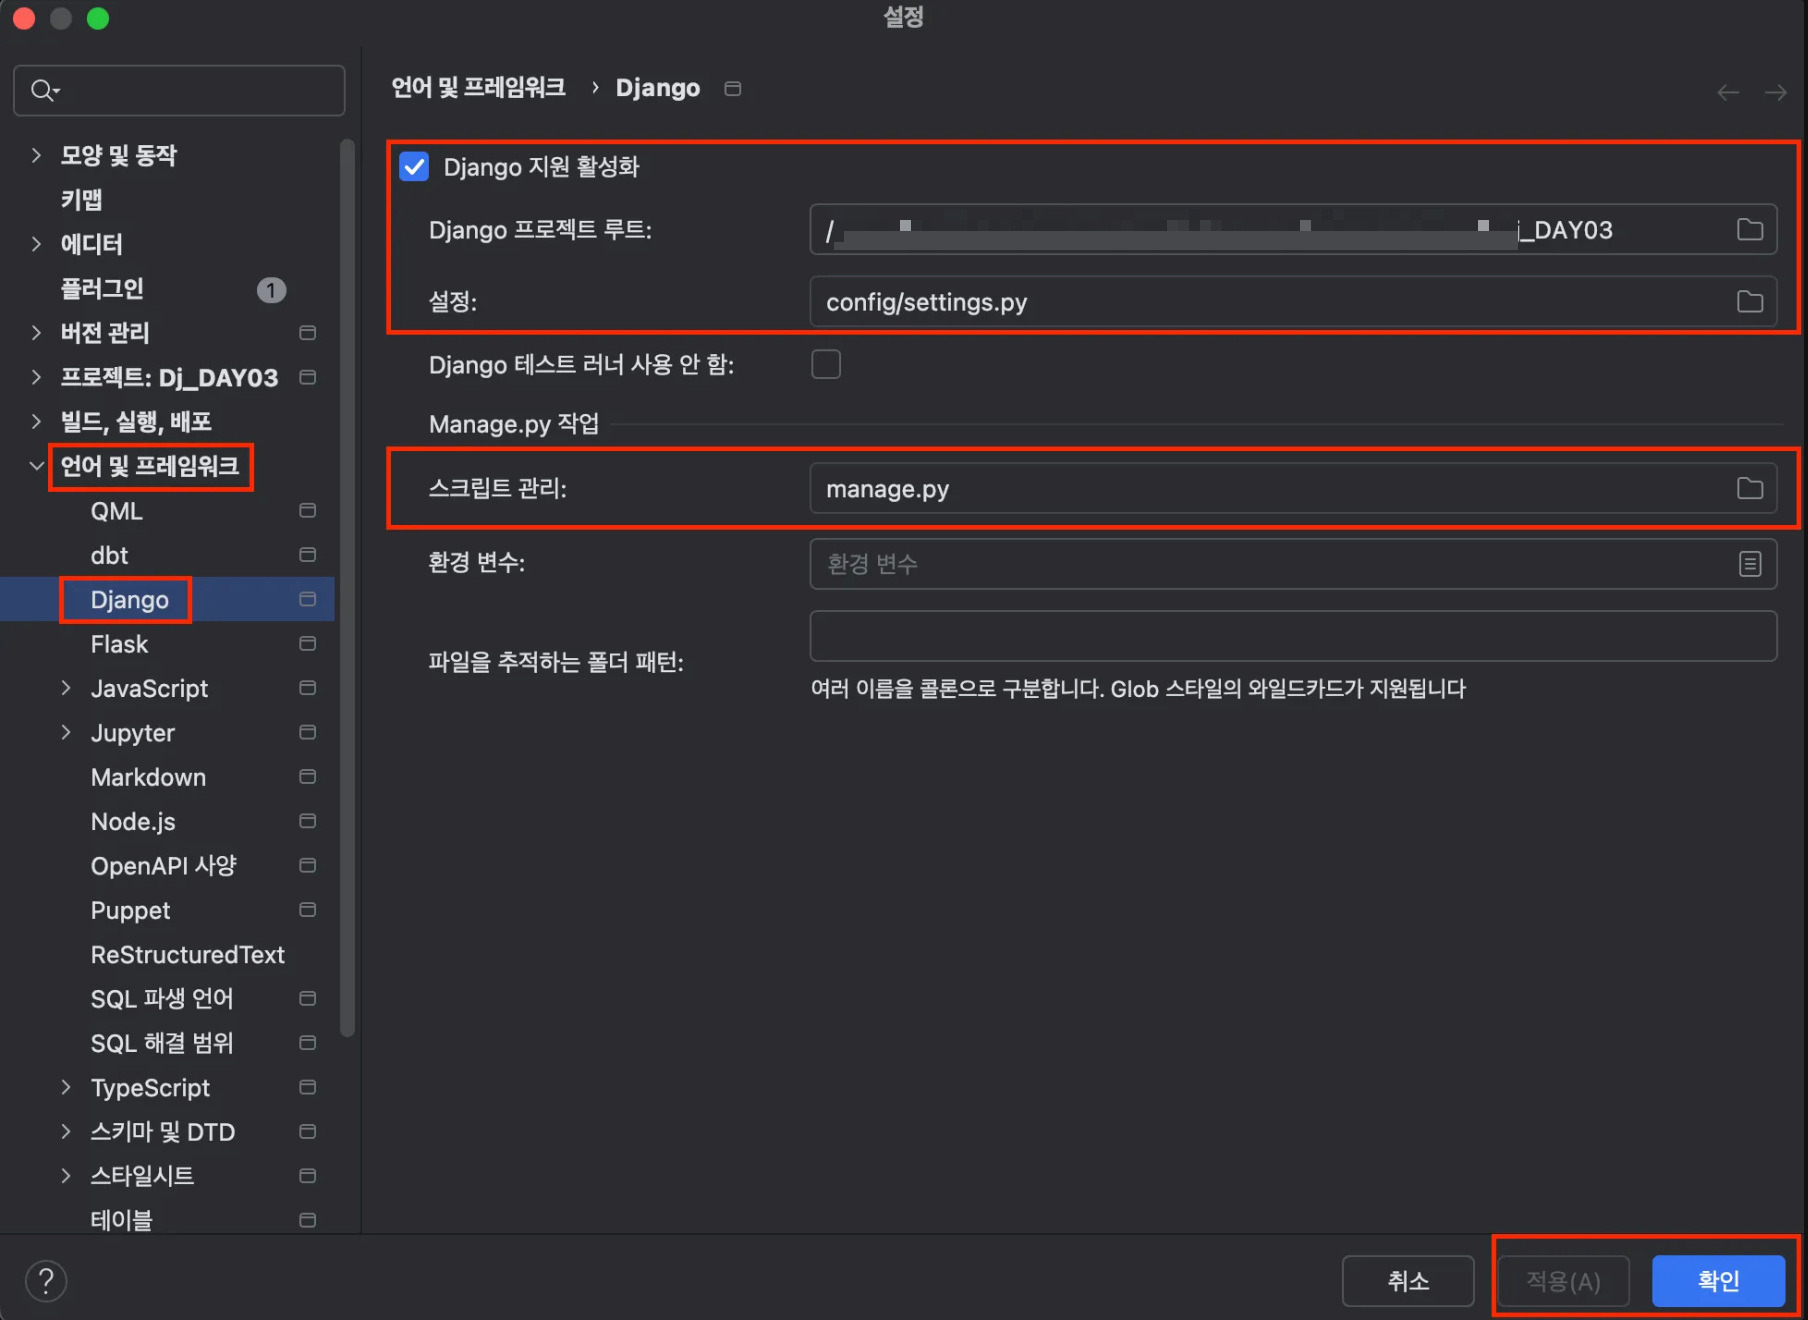Click project-level icon beside Markdown
The height and width of the screenshot is (1320, 1808).
308,777
